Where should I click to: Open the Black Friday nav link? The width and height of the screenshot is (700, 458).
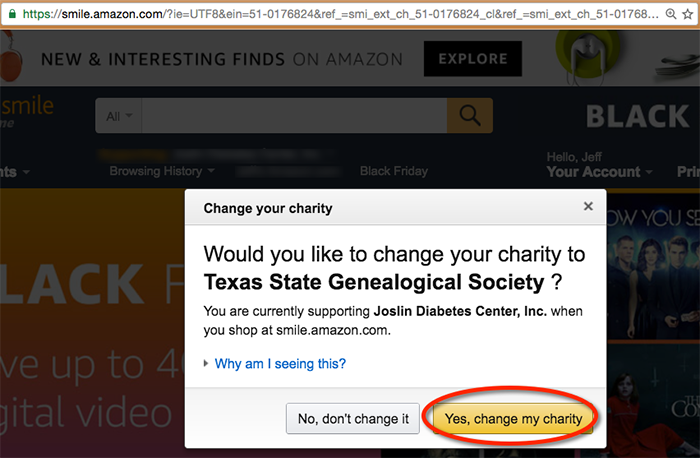click(x=393, y=171)
